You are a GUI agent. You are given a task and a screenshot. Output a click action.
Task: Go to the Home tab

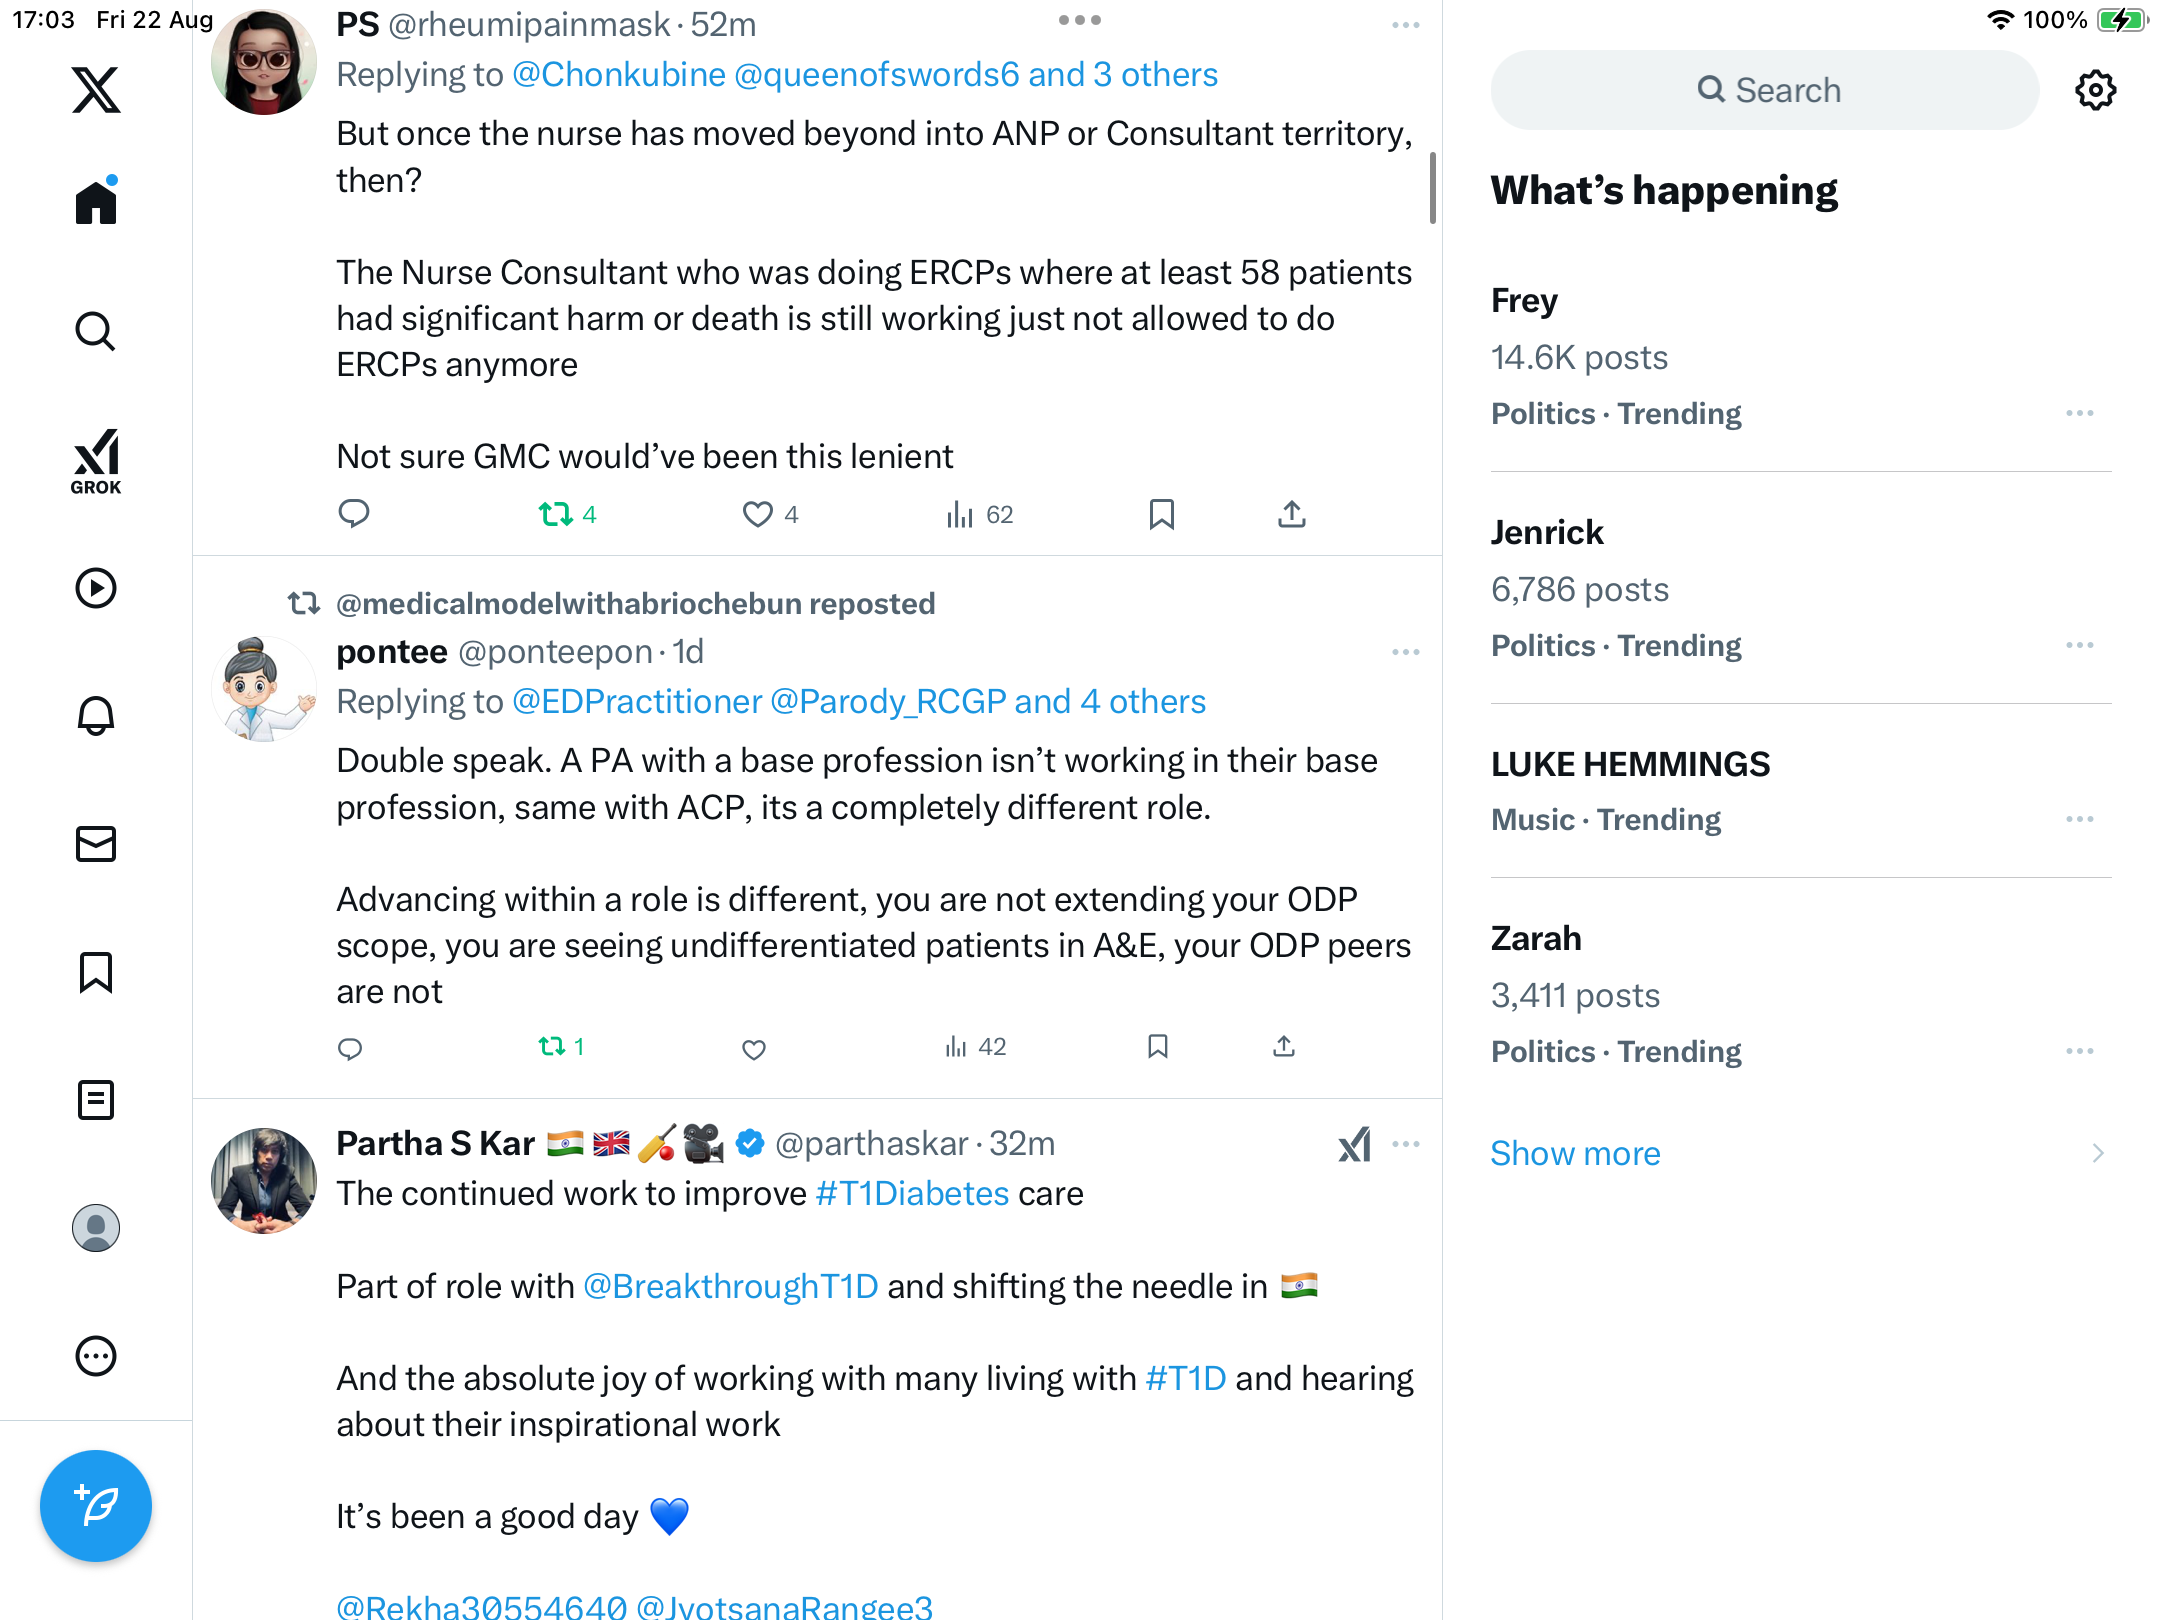coord(96,203)
